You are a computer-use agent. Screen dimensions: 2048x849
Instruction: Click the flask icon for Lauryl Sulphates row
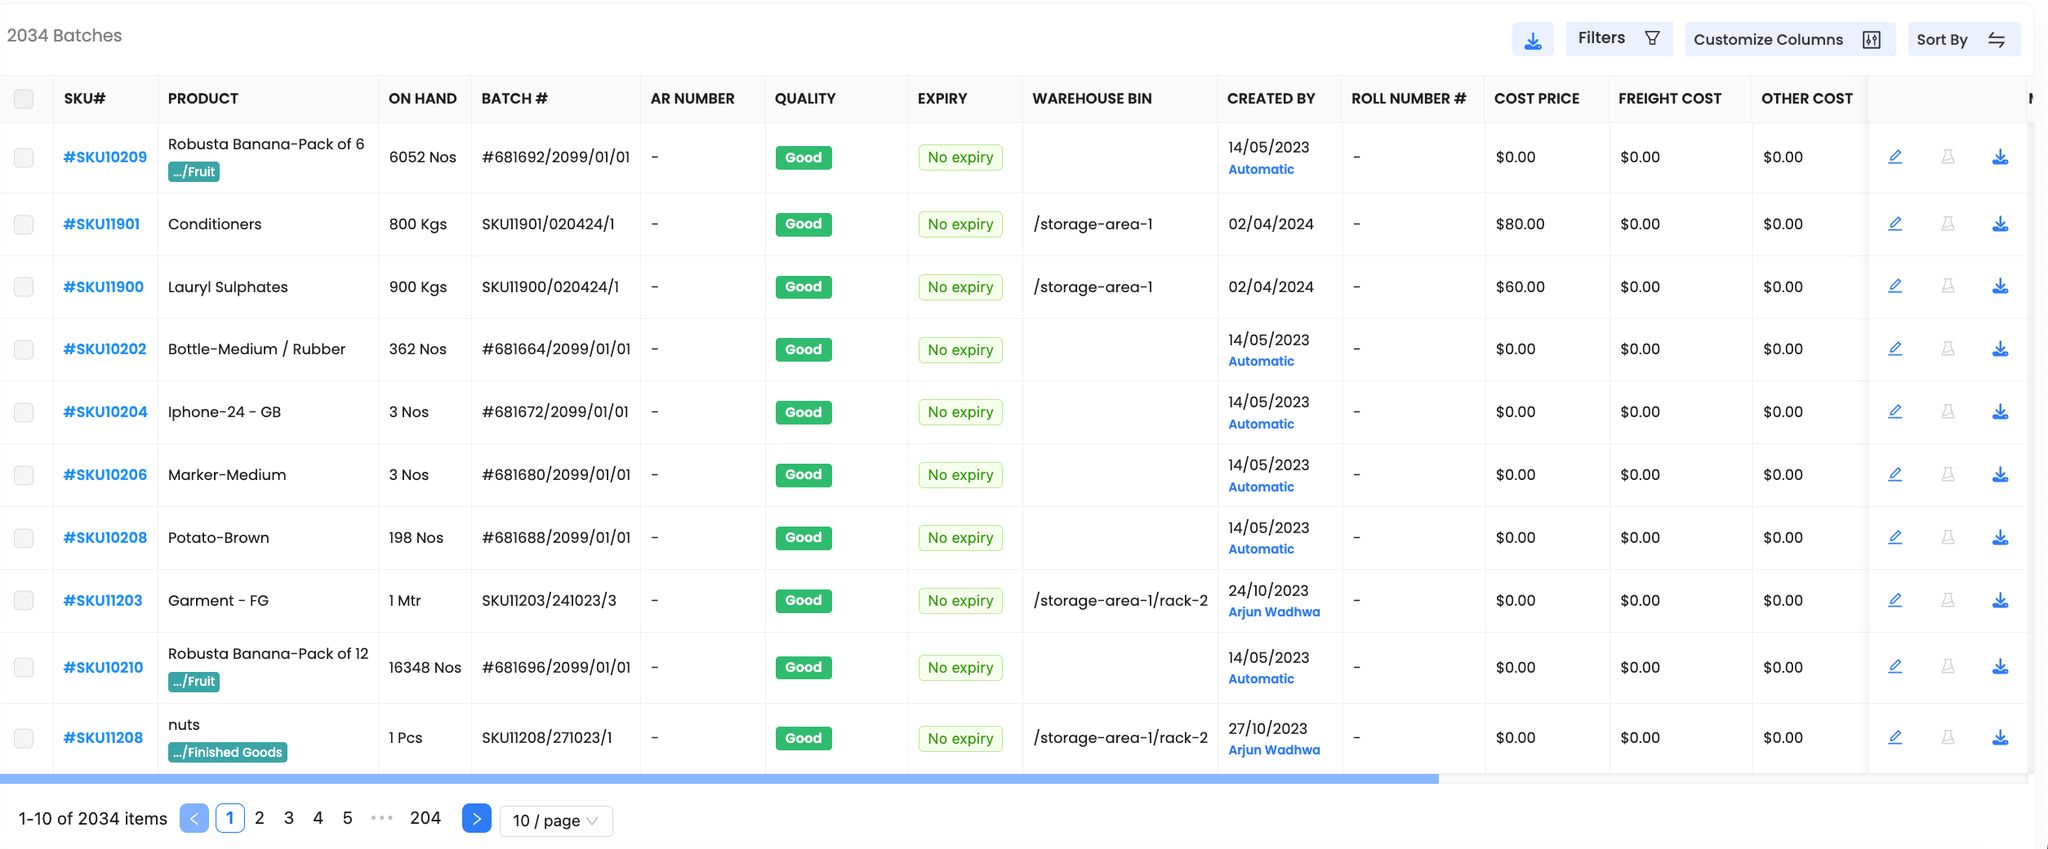[1947, 287]
